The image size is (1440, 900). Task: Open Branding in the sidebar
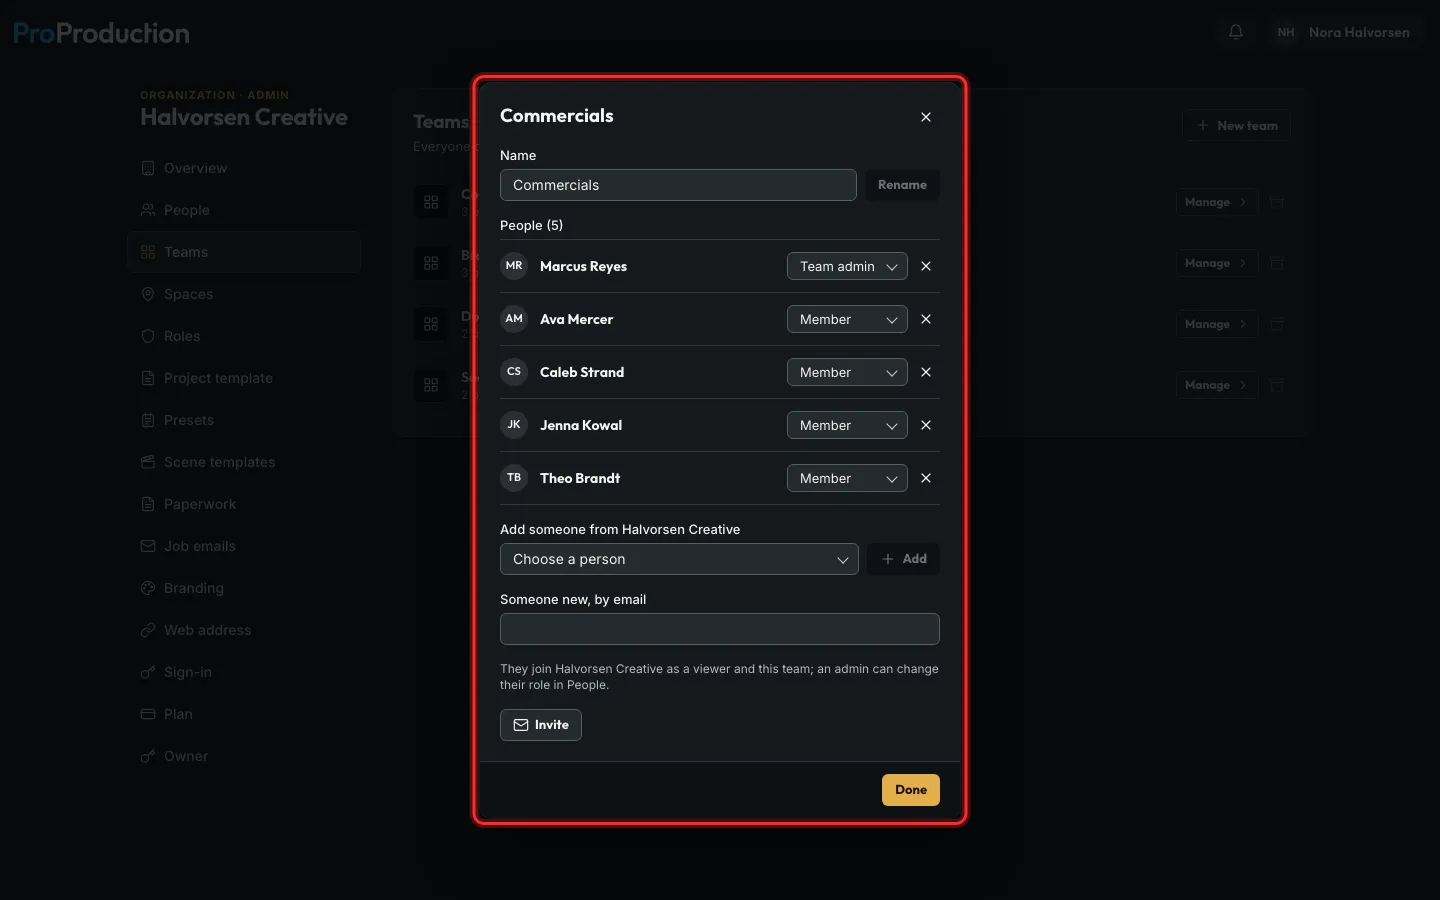click(x=244, y=588)
